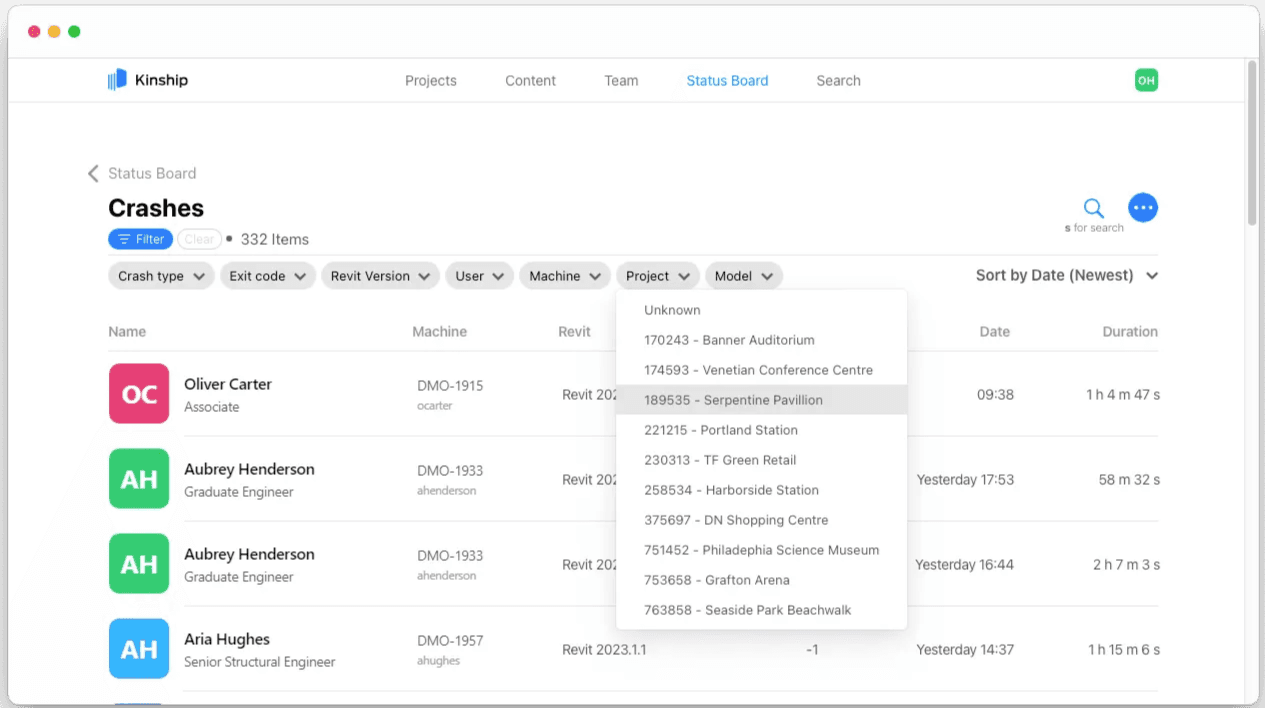
Task: Expand the Model filter
Action: (744, 276)
